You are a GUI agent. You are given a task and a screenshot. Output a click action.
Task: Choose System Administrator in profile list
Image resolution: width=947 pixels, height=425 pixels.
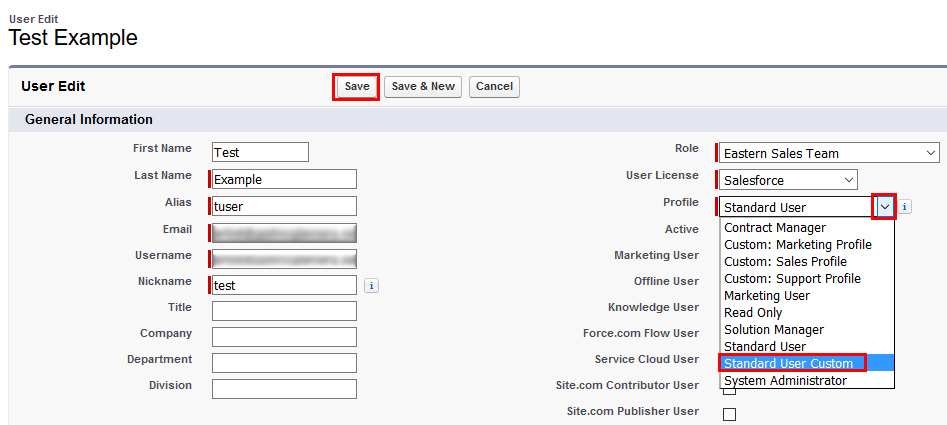point(785,380)
